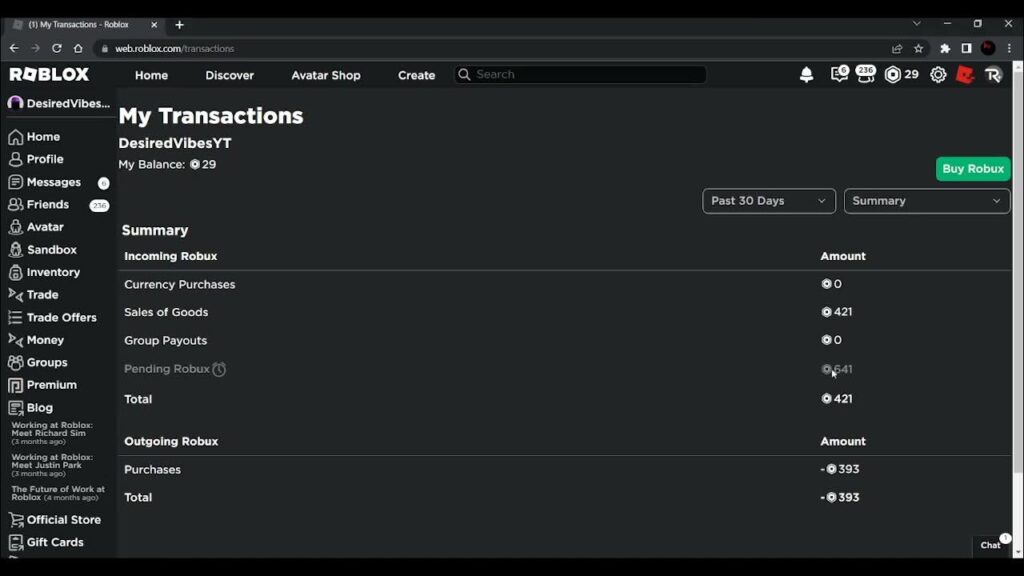Screen dimensions: 1024x576
Task: Reload the page with refresh icon
Action: (x=57, y=48)
